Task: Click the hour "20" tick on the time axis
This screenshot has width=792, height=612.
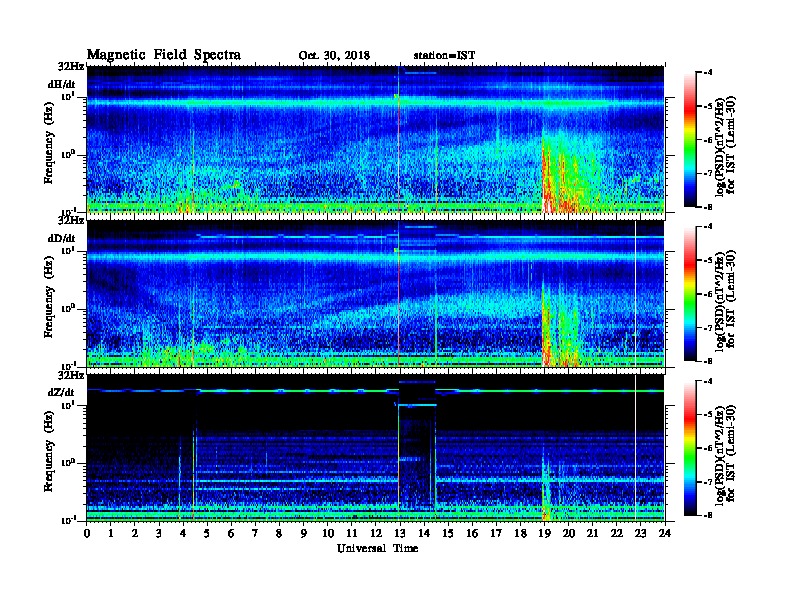Action: 568,533
